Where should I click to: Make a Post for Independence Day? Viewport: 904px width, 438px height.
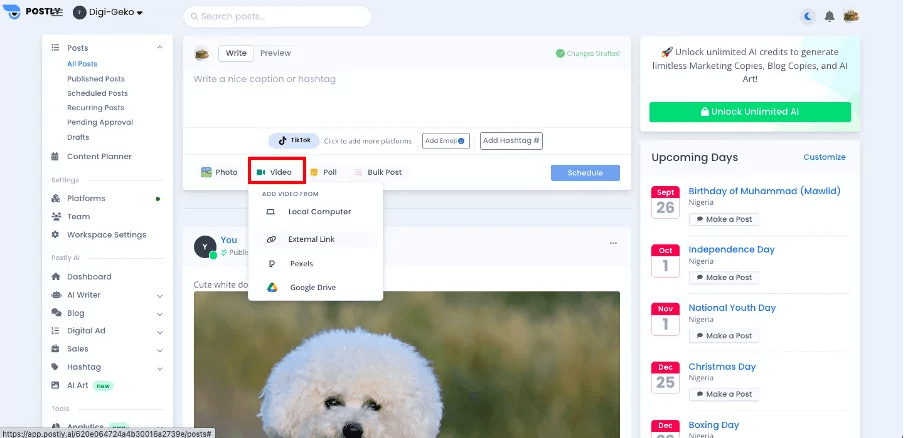click(x=724, y=278)
